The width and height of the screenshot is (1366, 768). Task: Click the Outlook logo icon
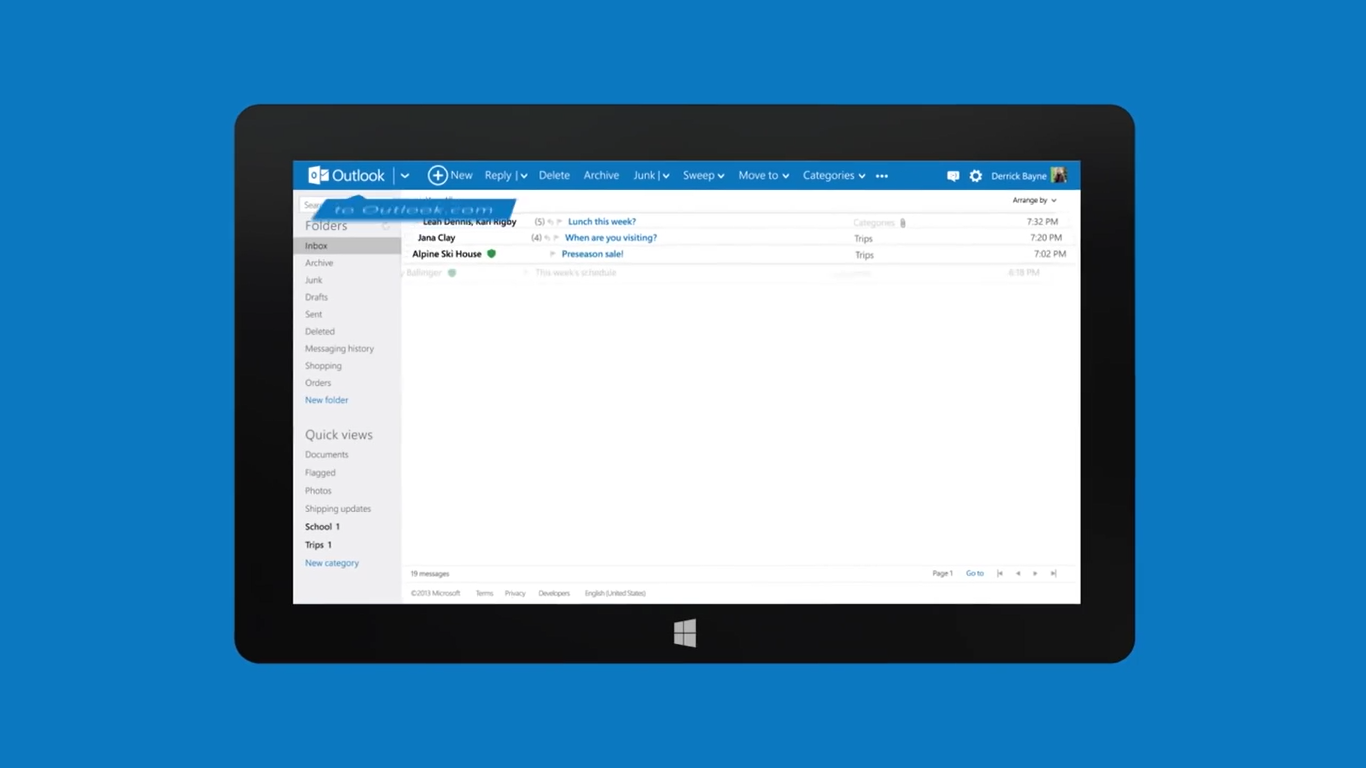pos(318,175)
